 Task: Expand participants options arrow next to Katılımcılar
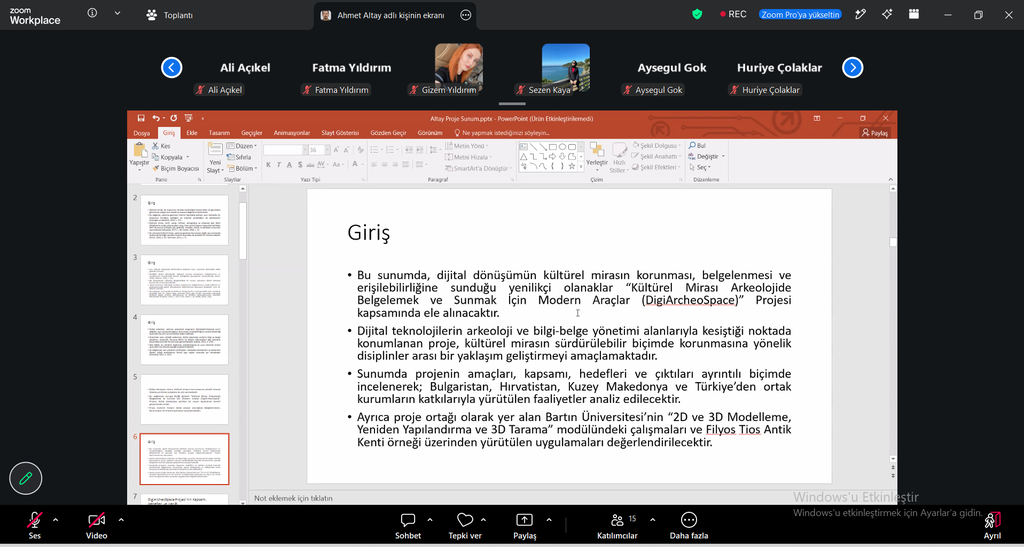pyautogui.click(x=652, y=520)
